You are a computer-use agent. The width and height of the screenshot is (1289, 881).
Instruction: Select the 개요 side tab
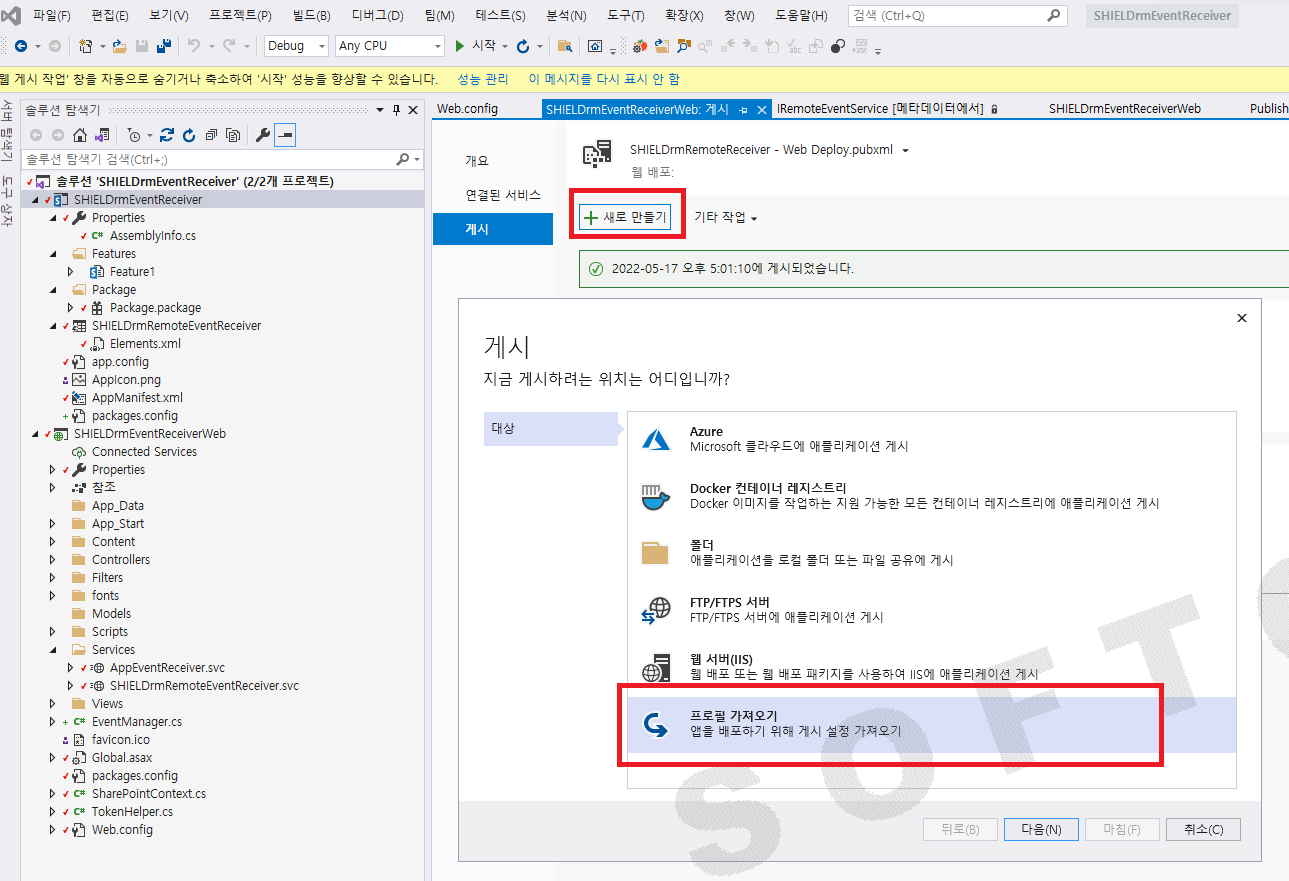pos(477,161)
